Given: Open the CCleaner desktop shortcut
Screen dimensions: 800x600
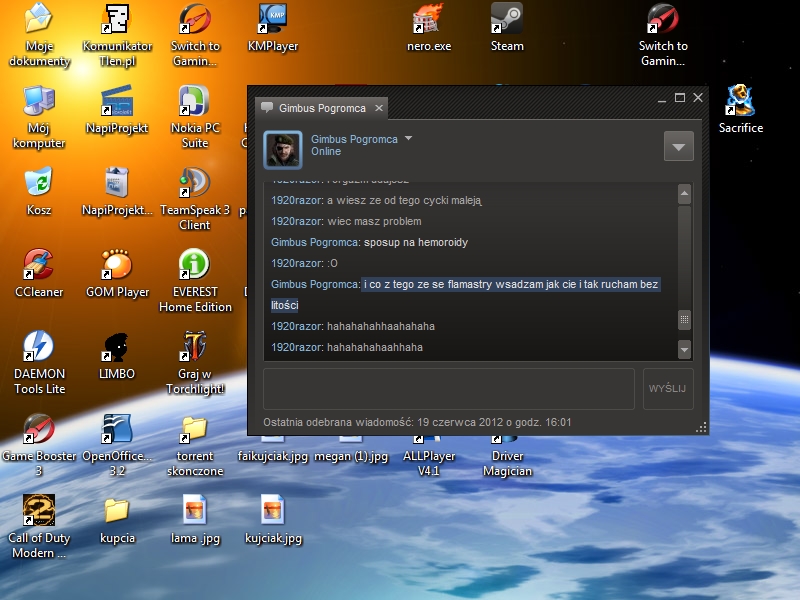Looking at the screenshot, I should [x=38, y=265].
